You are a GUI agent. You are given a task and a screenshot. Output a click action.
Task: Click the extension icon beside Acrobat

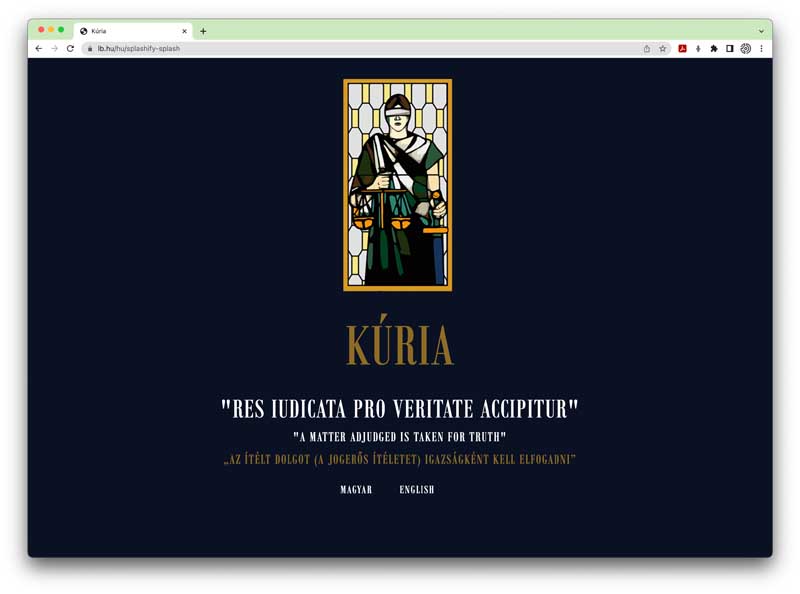tap(698, 49)
